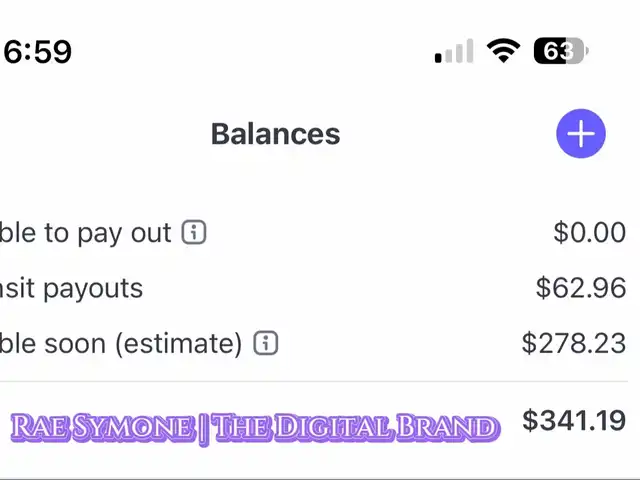The height and width of the screenshot is (480, 640).
Task: Tap the "payouts" label text
Action: click(x=93, y=289)
